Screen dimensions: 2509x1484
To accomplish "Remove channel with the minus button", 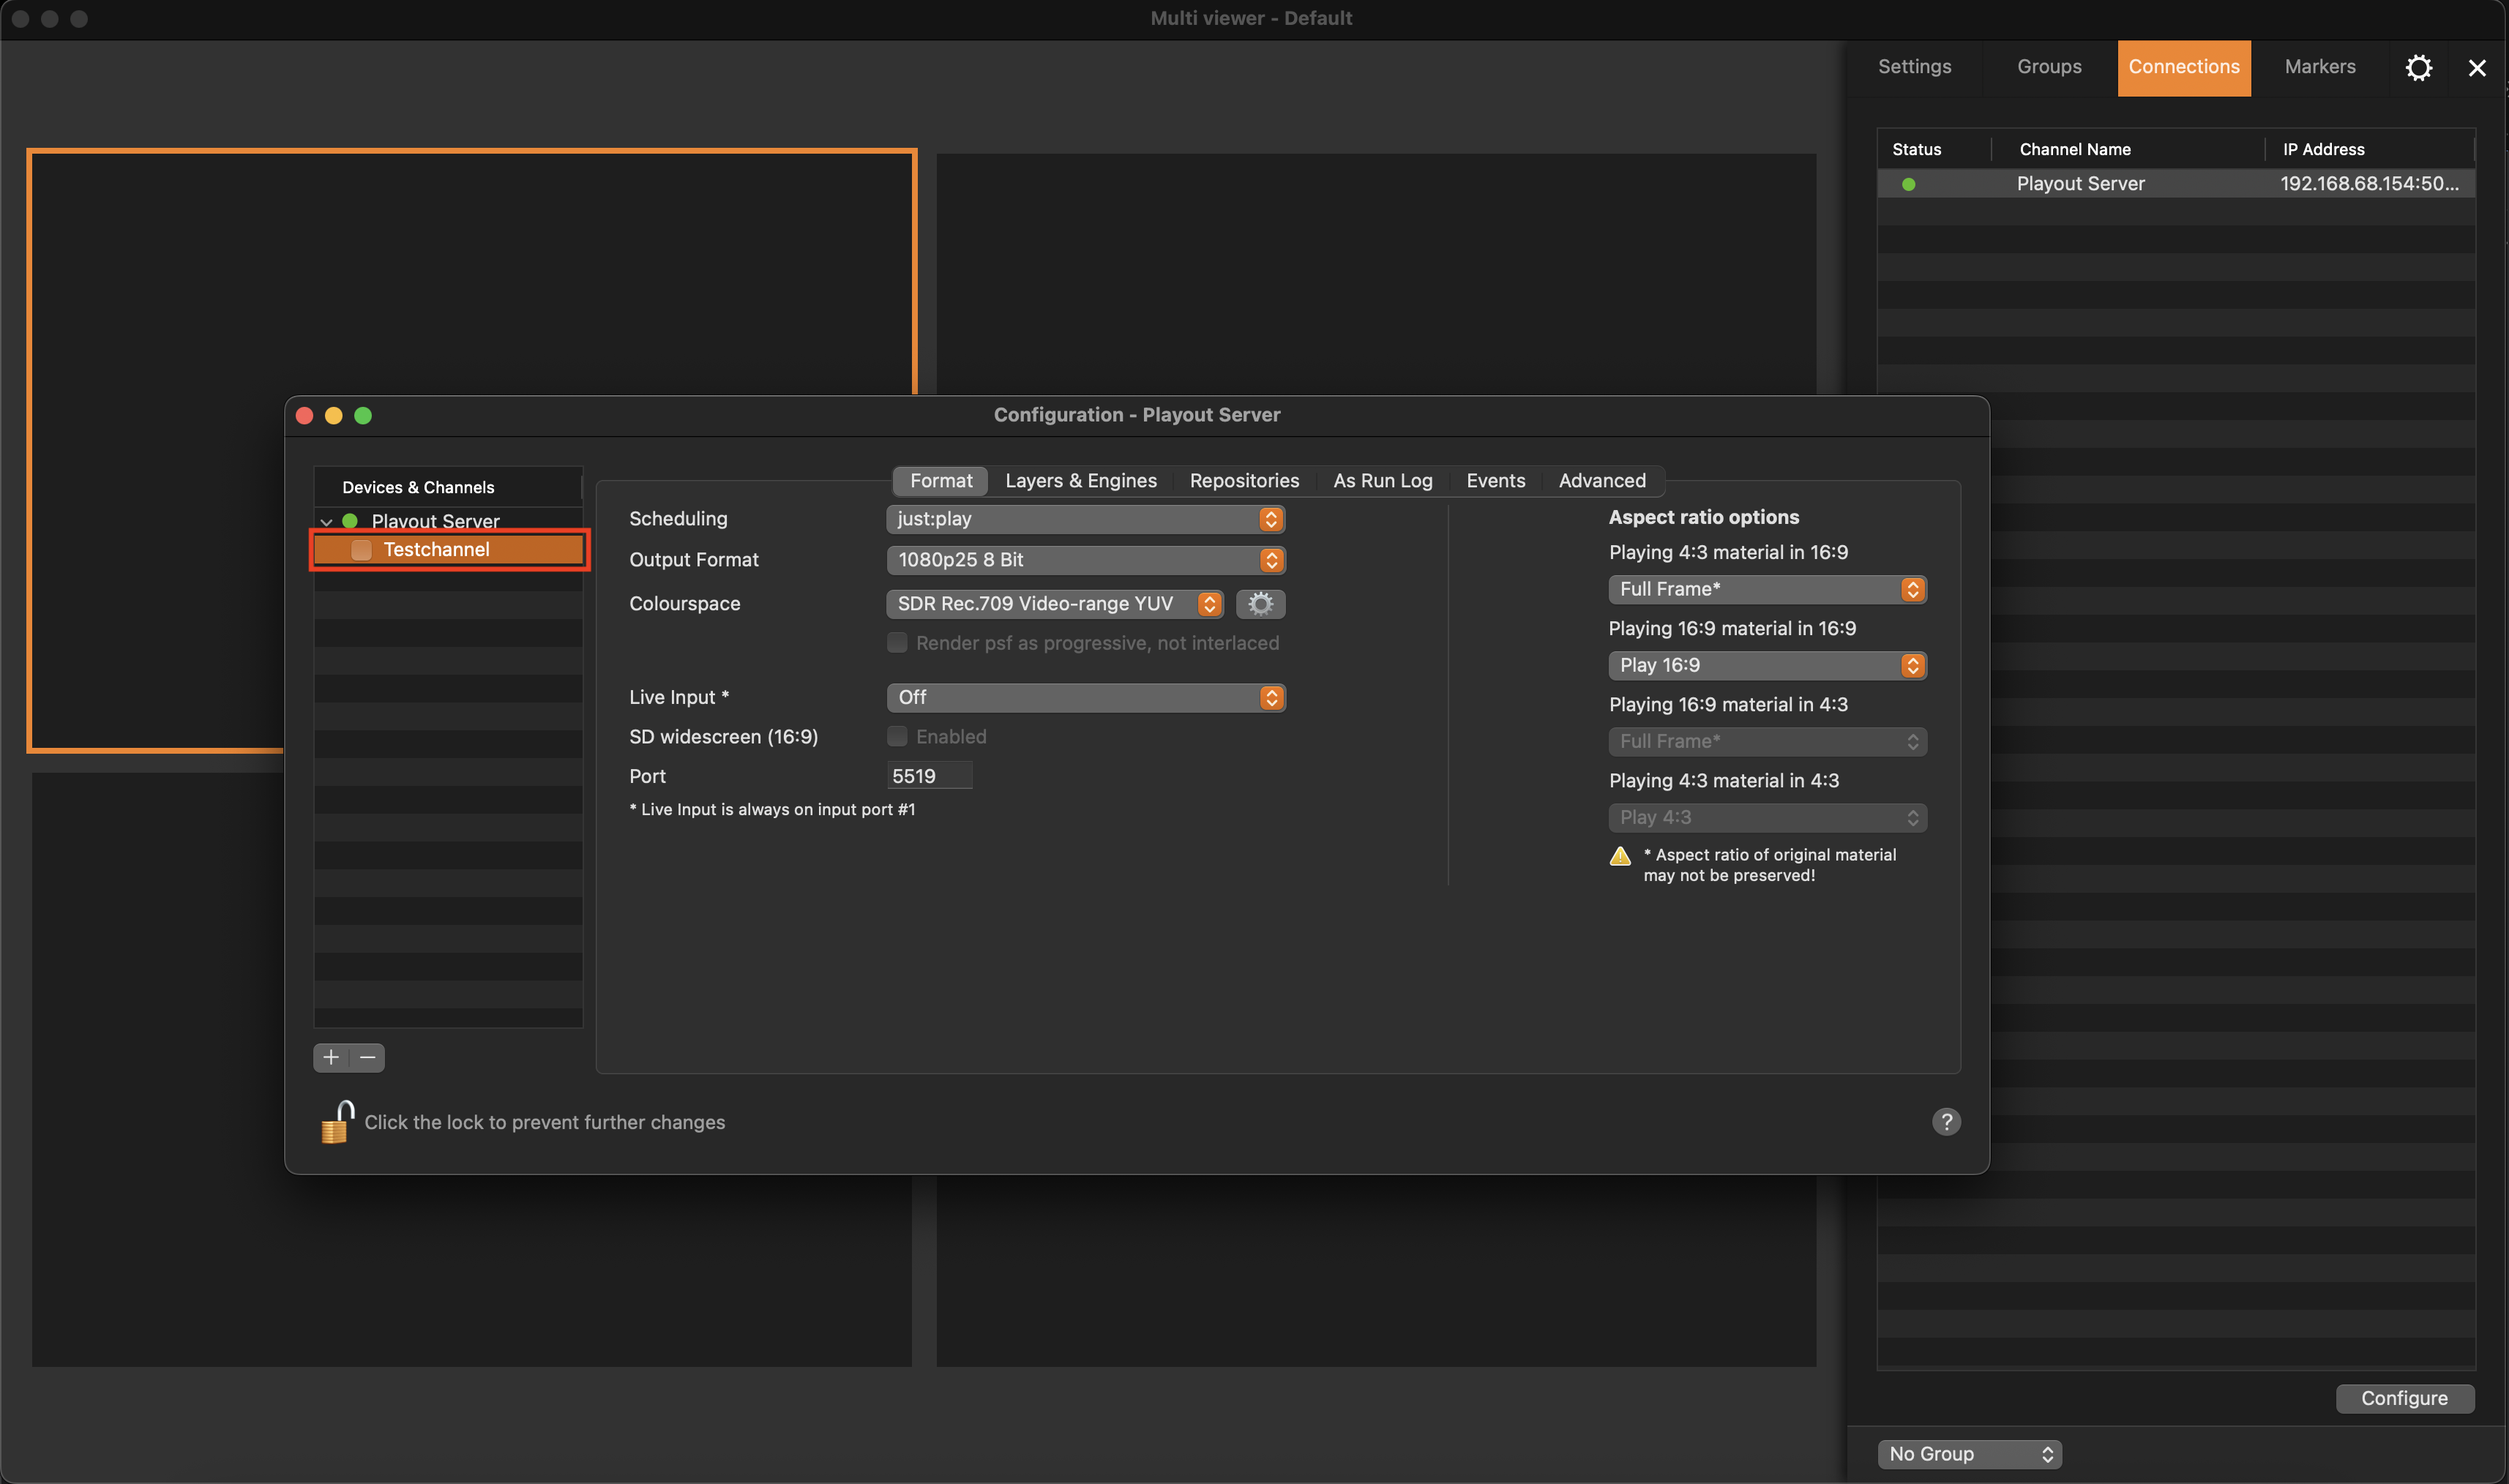I will (367, 1057).
